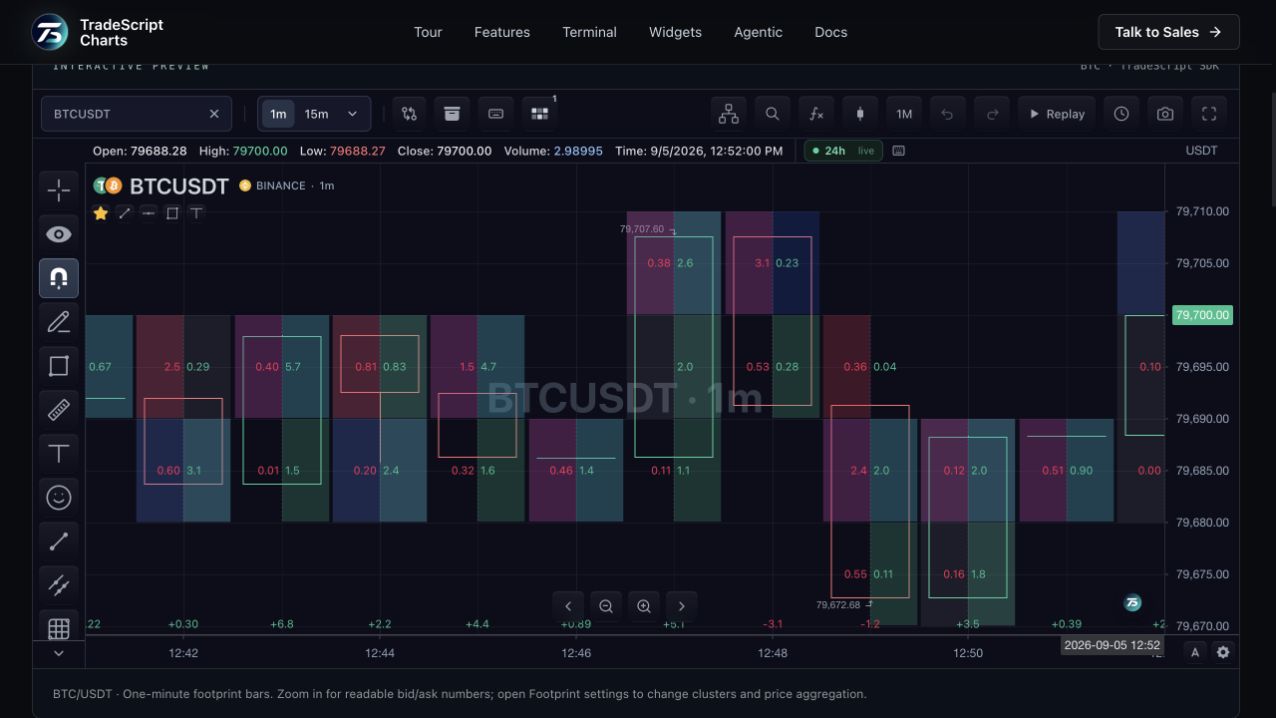
Task: Open the Docs menu item
Action: (831, 32)
